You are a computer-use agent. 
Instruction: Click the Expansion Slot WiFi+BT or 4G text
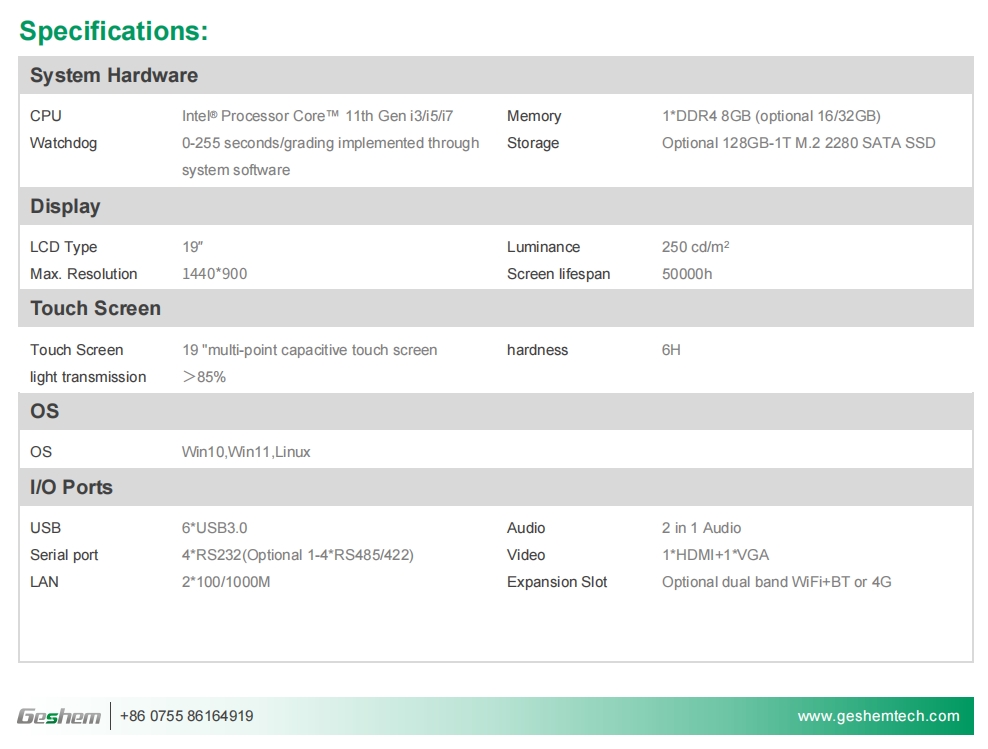(x=776, y=582)
